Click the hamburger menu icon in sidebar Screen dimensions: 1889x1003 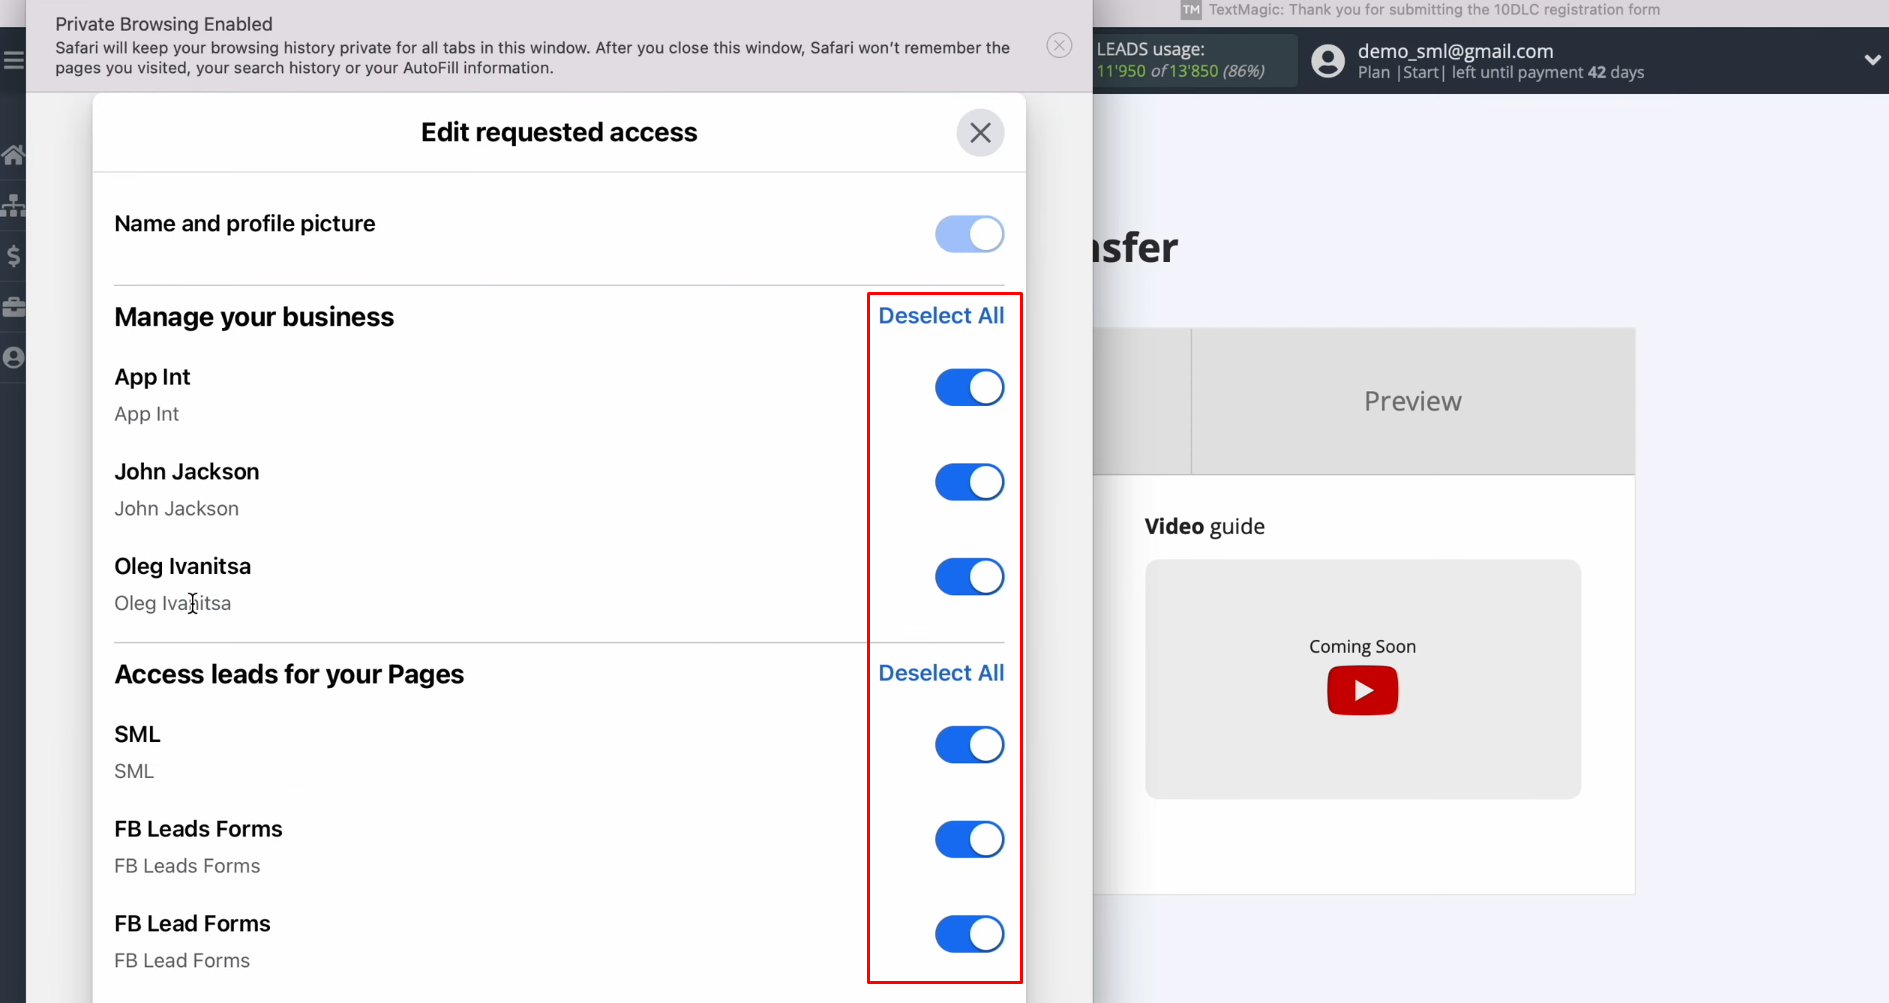[x=13, y=61]
